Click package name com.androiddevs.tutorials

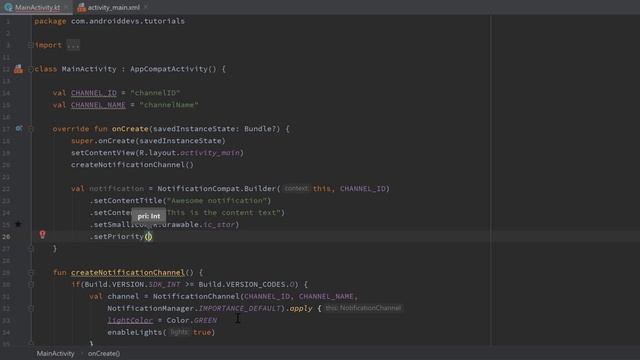point(128,21)
